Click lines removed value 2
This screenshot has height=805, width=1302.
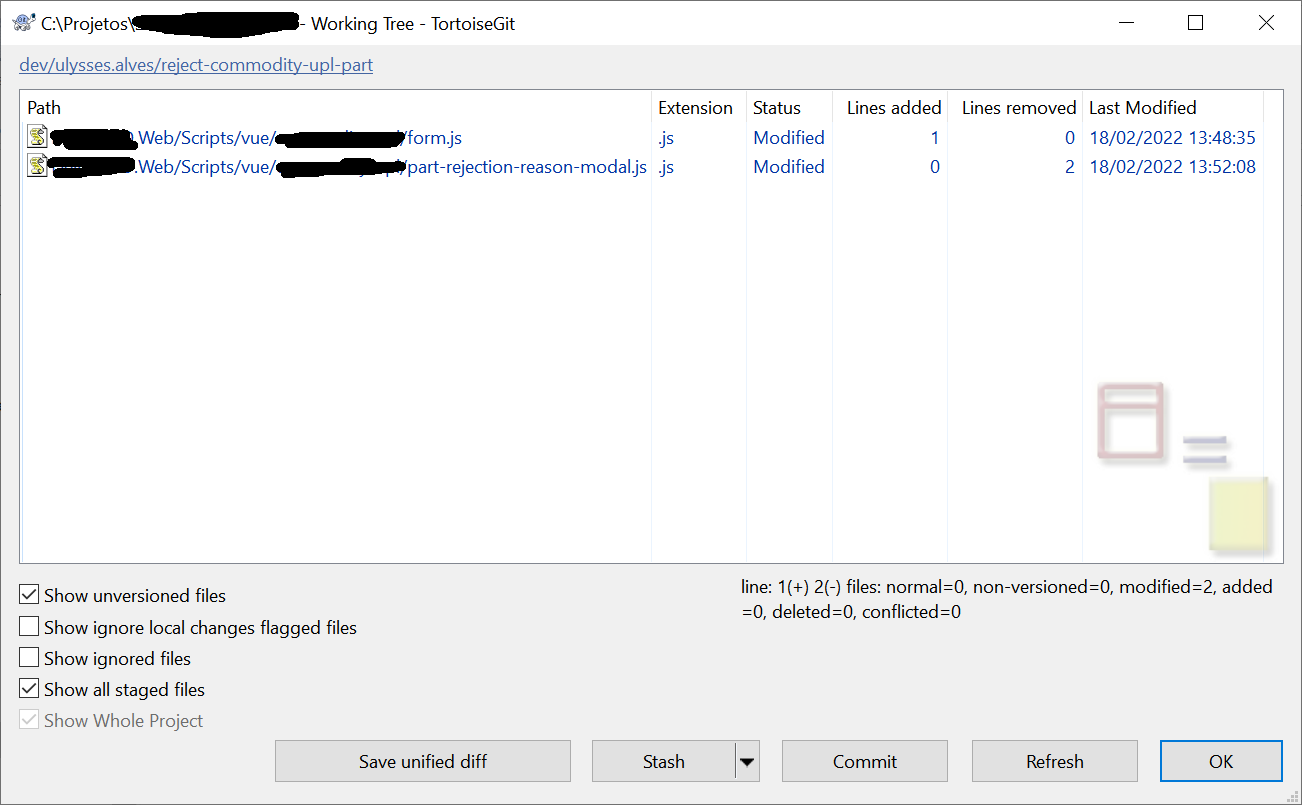tap(1069, 166)
